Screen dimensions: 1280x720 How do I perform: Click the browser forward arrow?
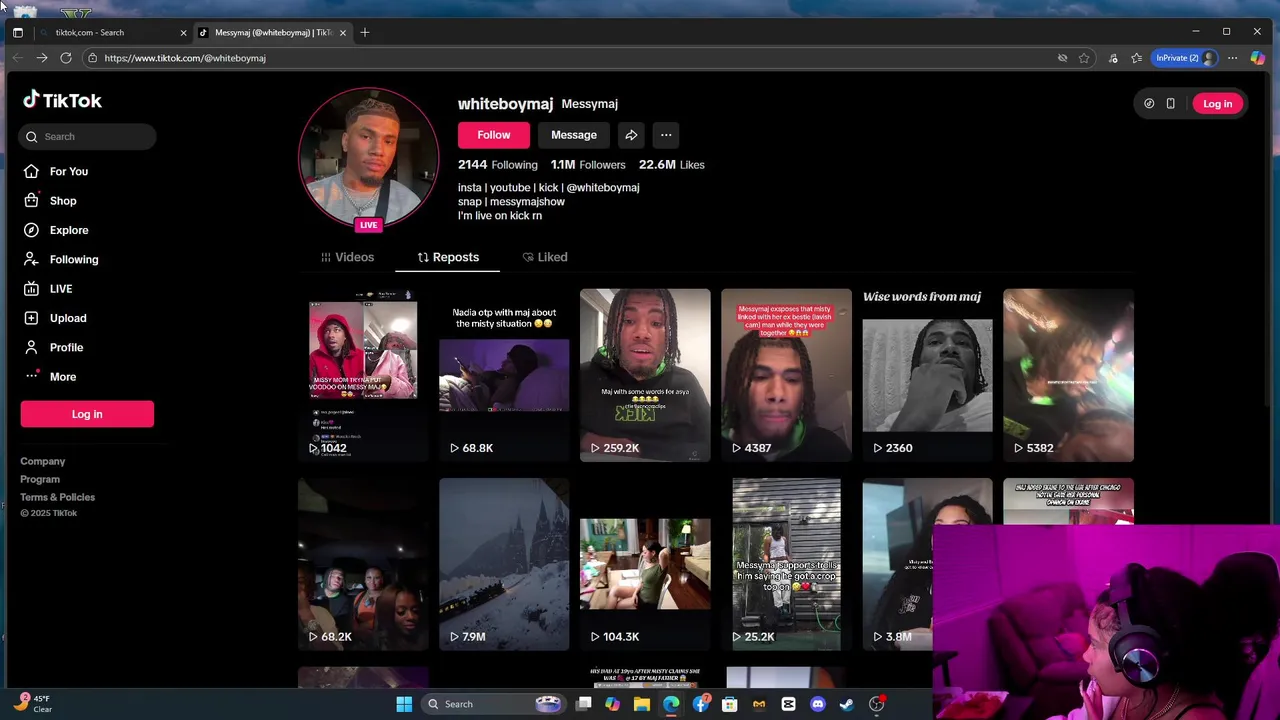[x=42, y=58]
